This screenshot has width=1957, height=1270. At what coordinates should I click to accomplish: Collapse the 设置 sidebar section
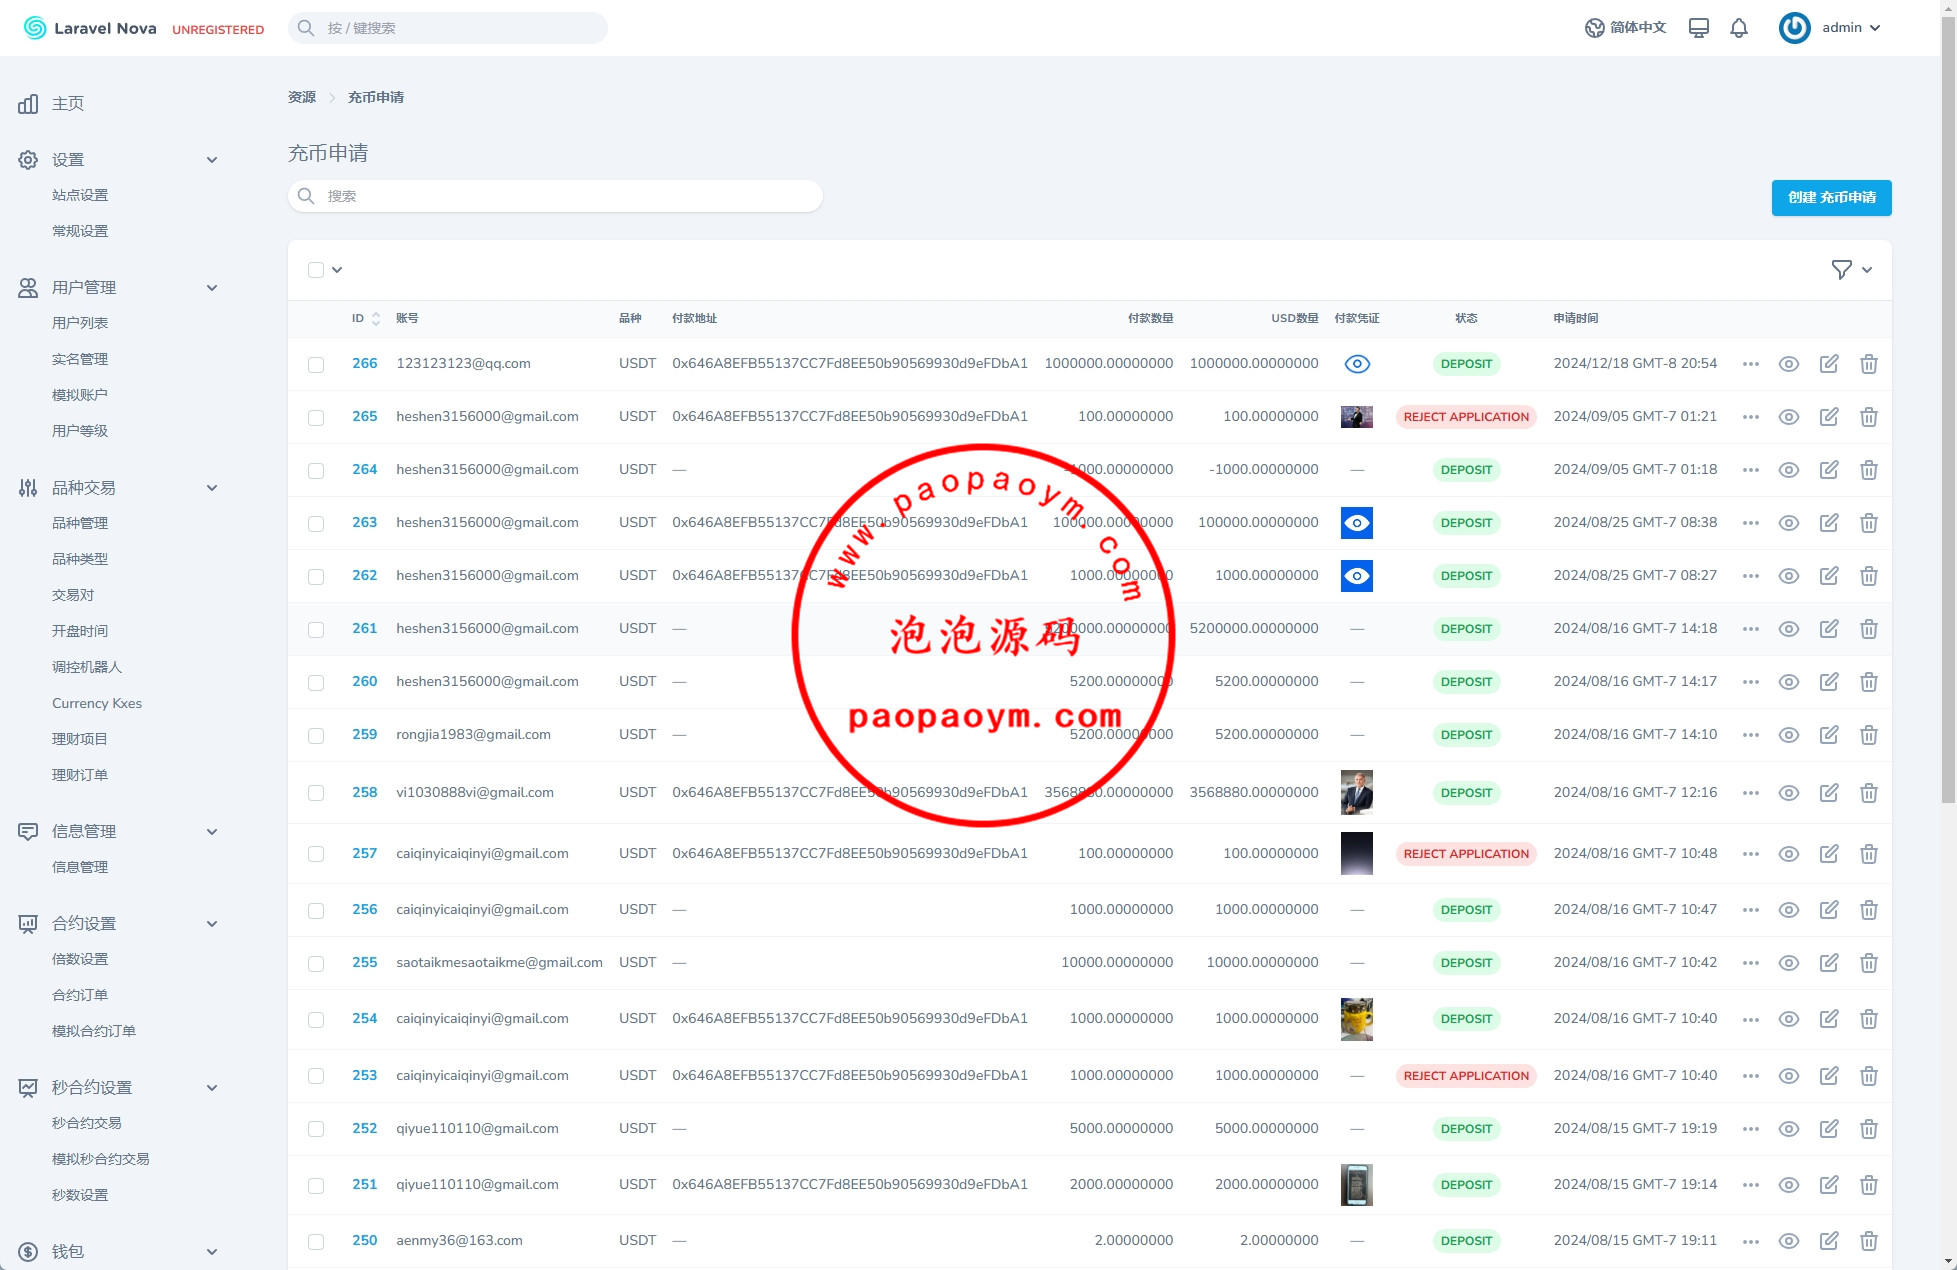pos(212,160)
